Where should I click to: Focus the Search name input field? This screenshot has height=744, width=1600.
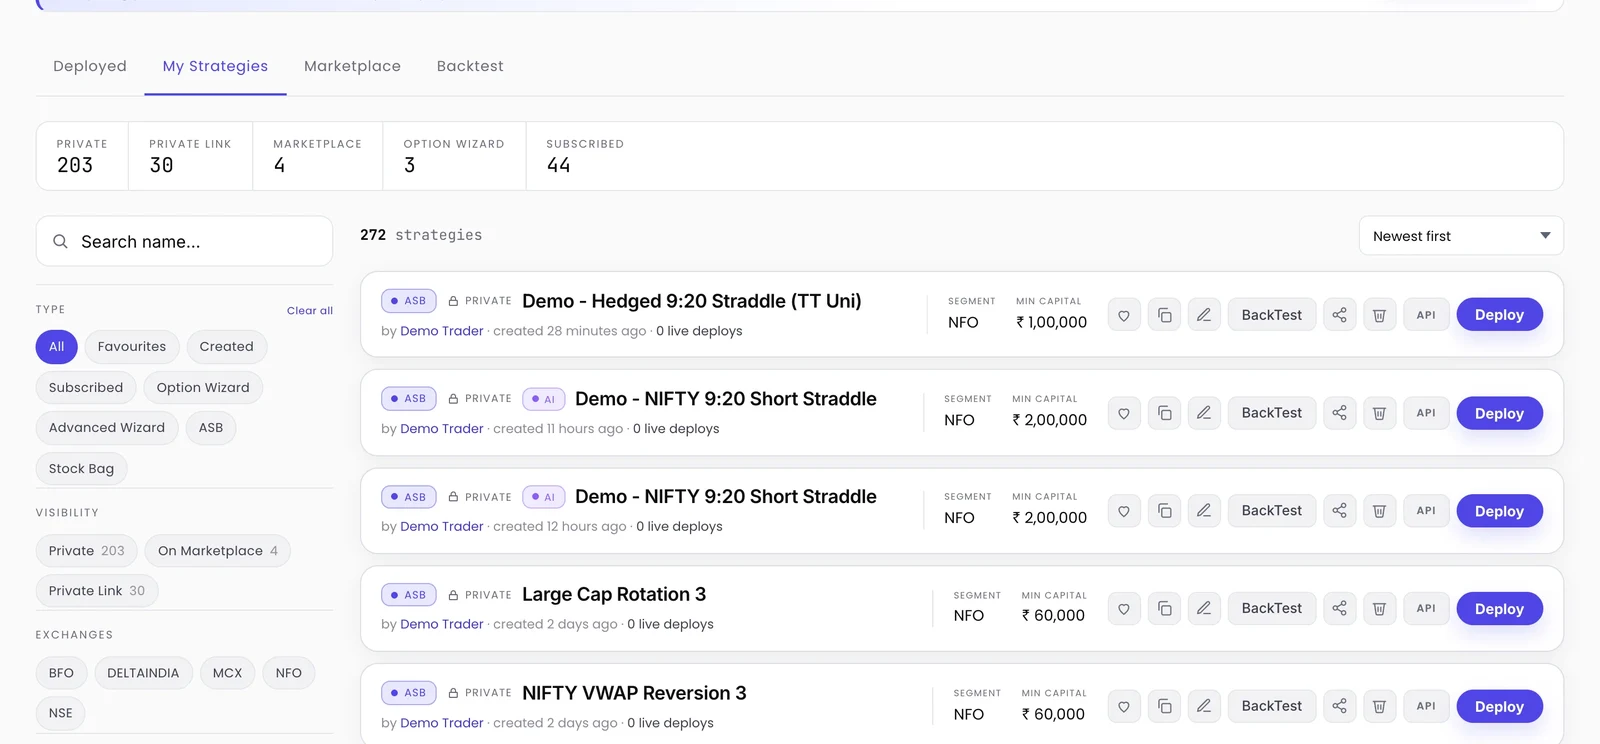(x=184, y=241)
